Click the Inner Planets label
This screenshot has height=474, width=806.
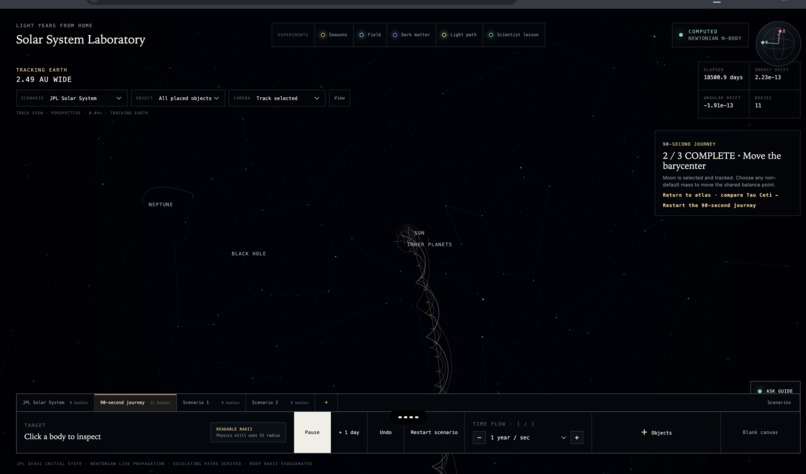point(429,244)
